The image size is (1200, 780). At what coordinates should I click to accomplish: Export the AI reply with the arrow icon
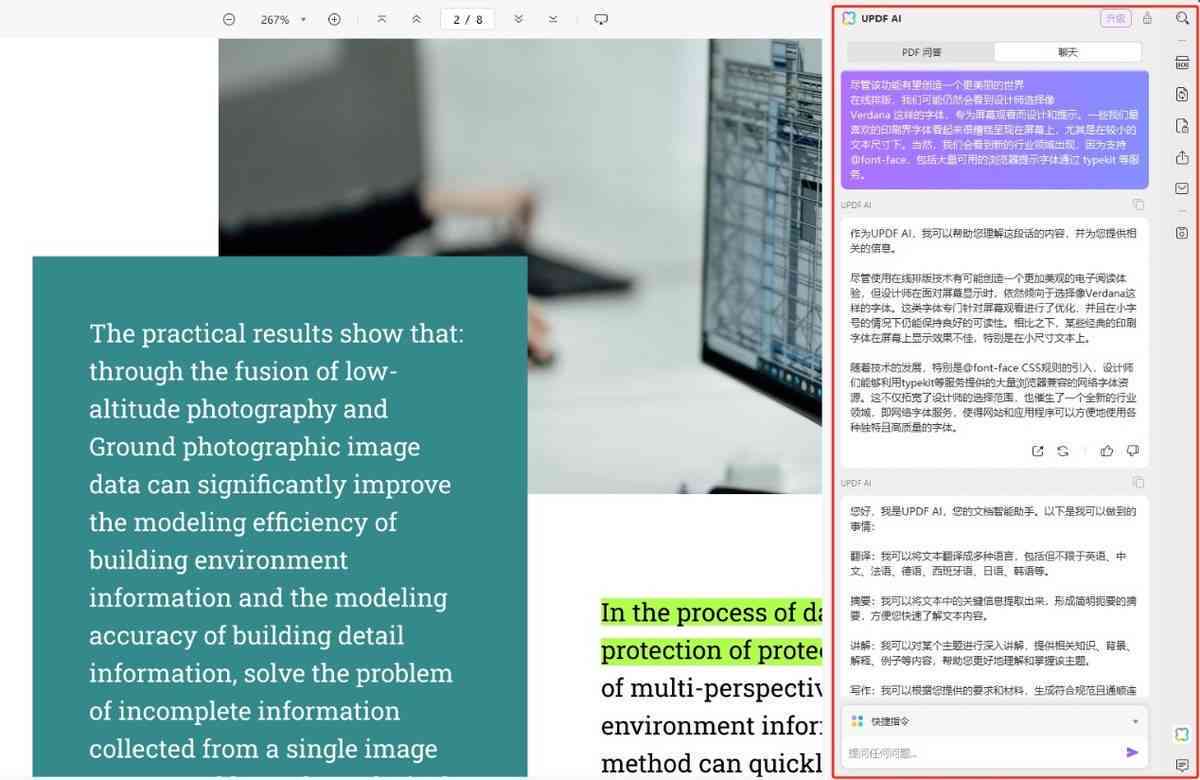click(x=1037, y=452)
